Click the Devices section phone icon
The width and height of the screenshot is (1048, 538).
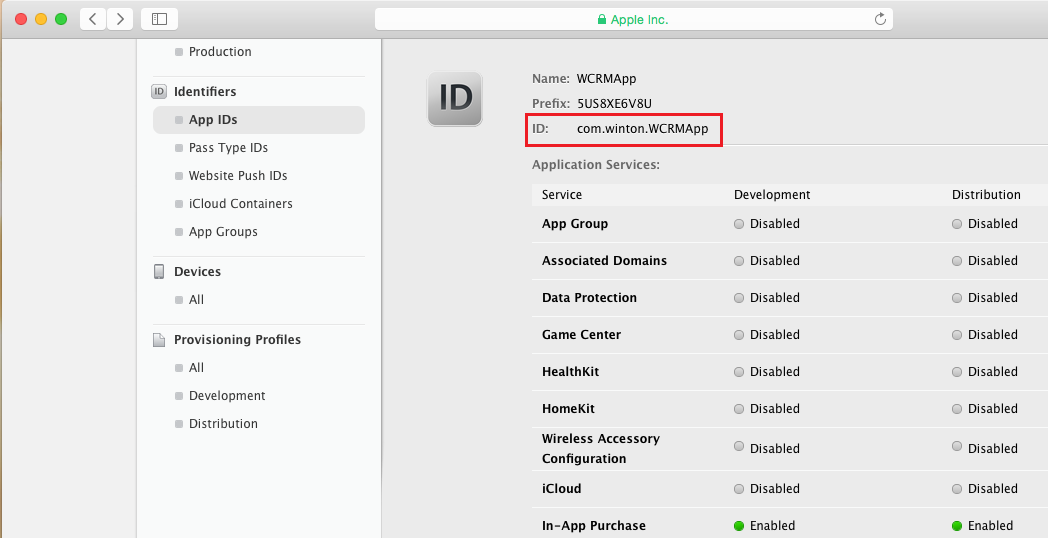159,271
